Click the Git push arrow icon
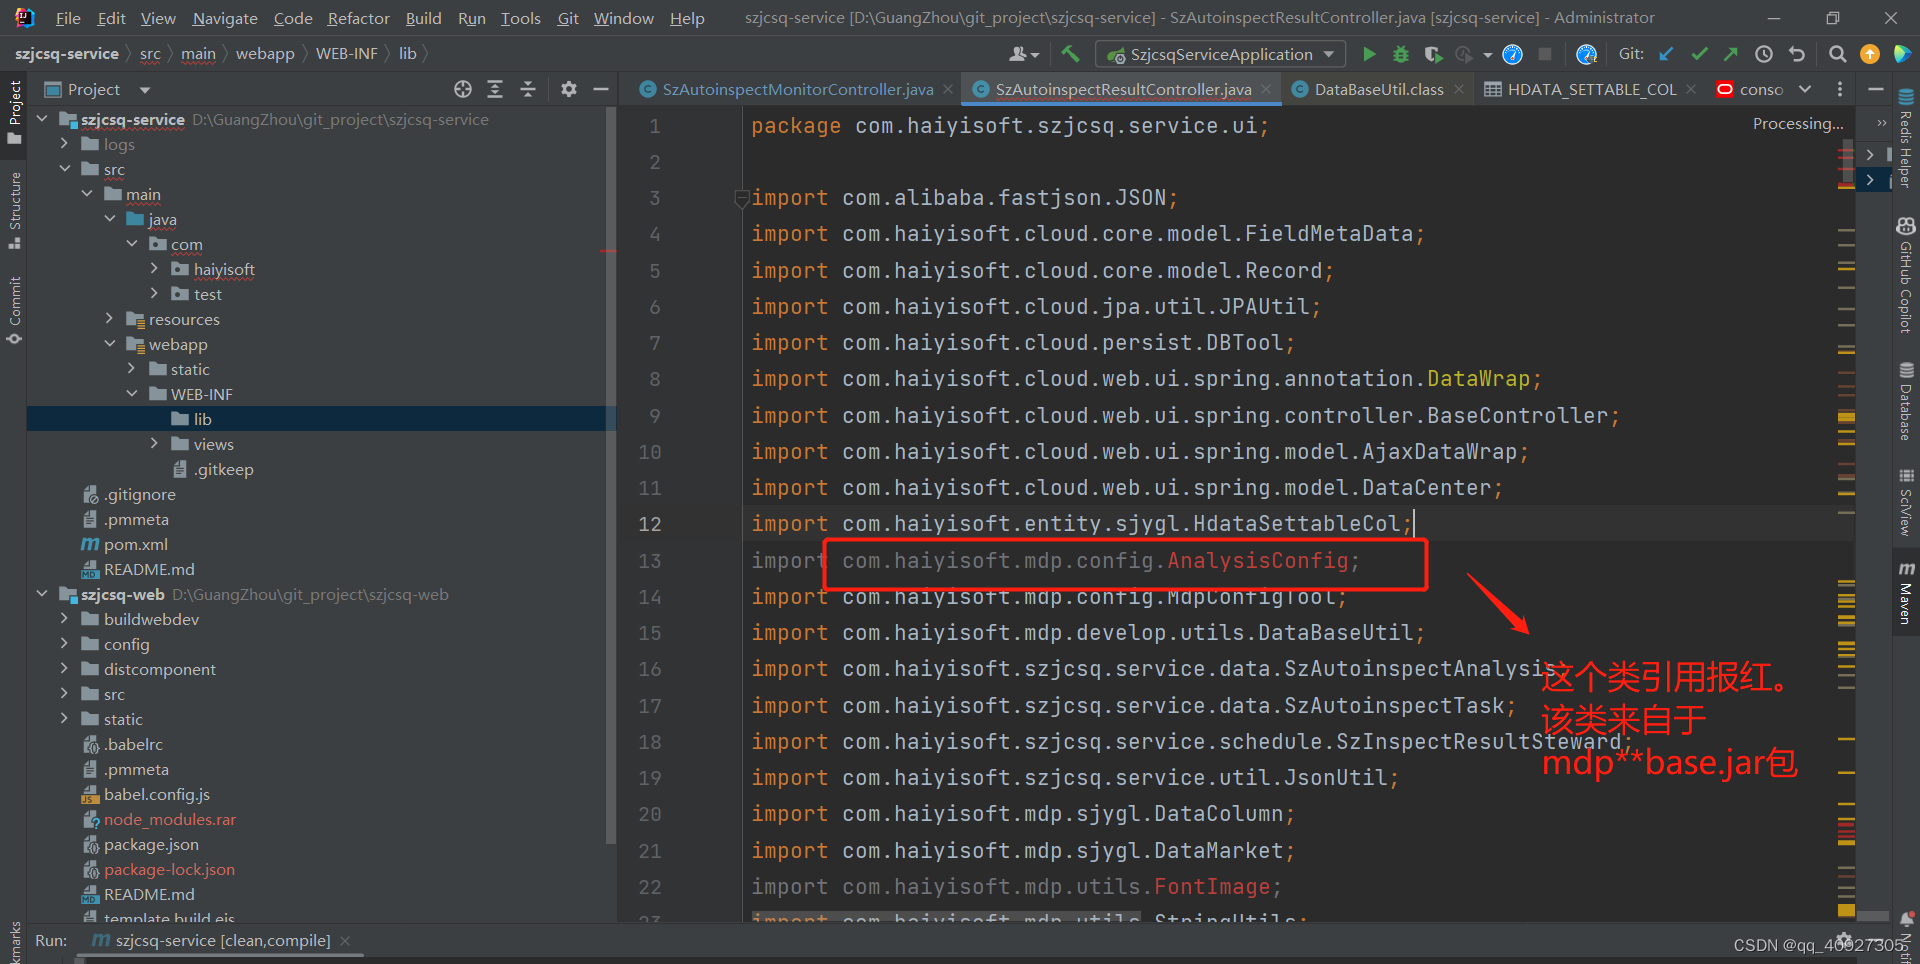 1731,54
